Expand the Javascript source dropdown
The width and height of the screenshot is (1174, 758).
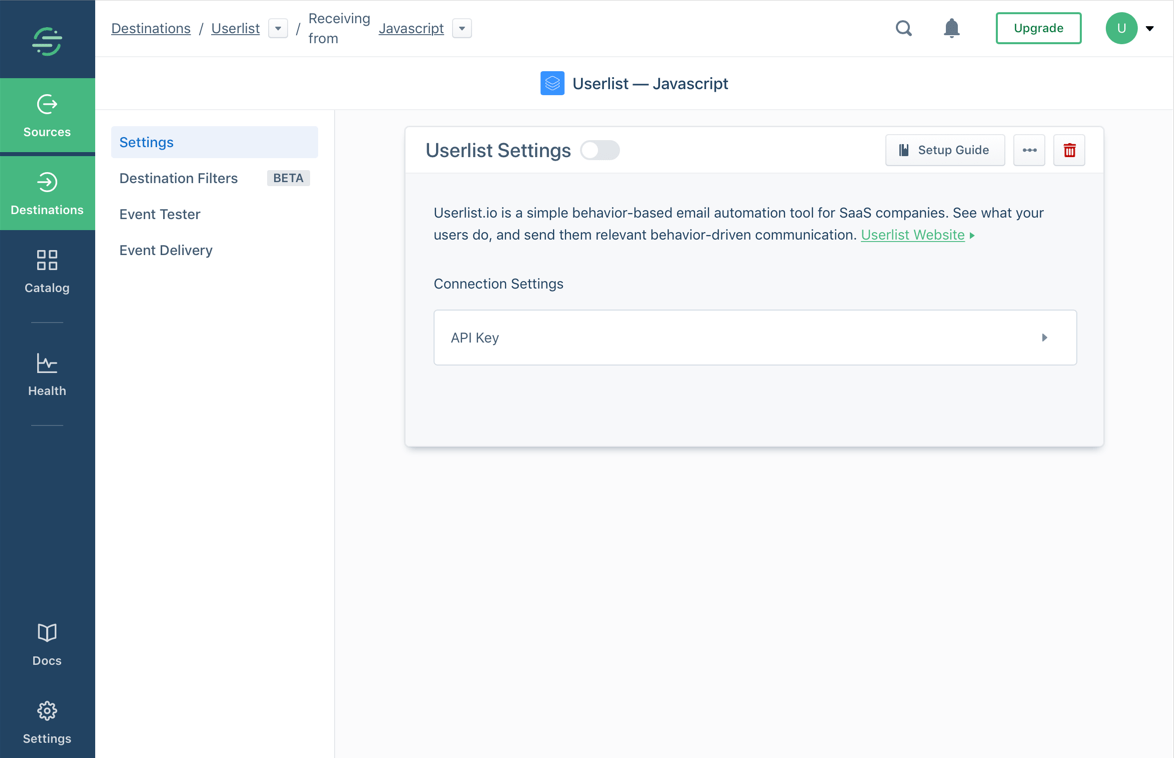point(461,28)
